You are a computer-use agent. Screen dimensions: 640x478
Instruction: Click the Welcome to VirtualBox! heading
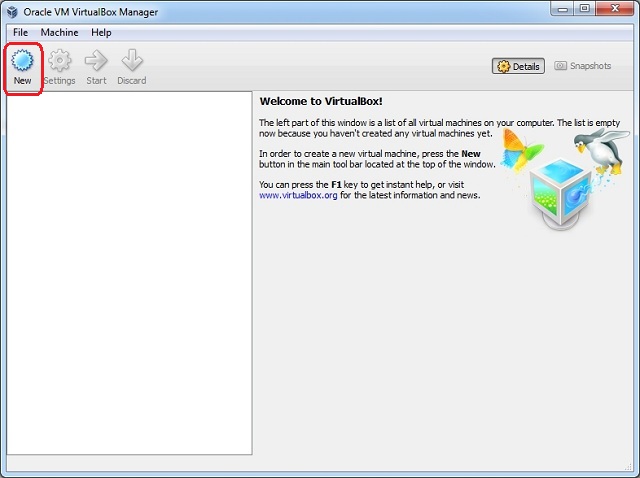click(x=321, y=101)
